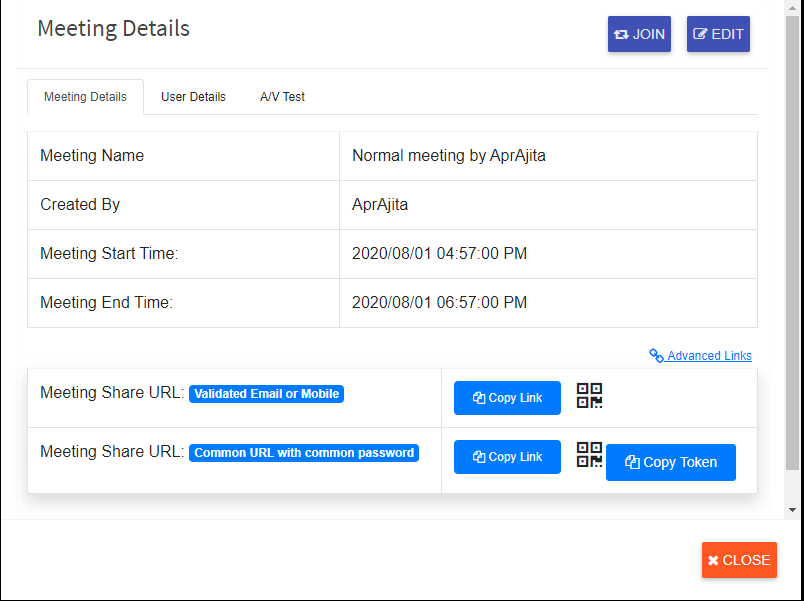Show QR code for Validated Email or Mobile URL
Viewport: 804px width, 601px height.
click(589, 395)
